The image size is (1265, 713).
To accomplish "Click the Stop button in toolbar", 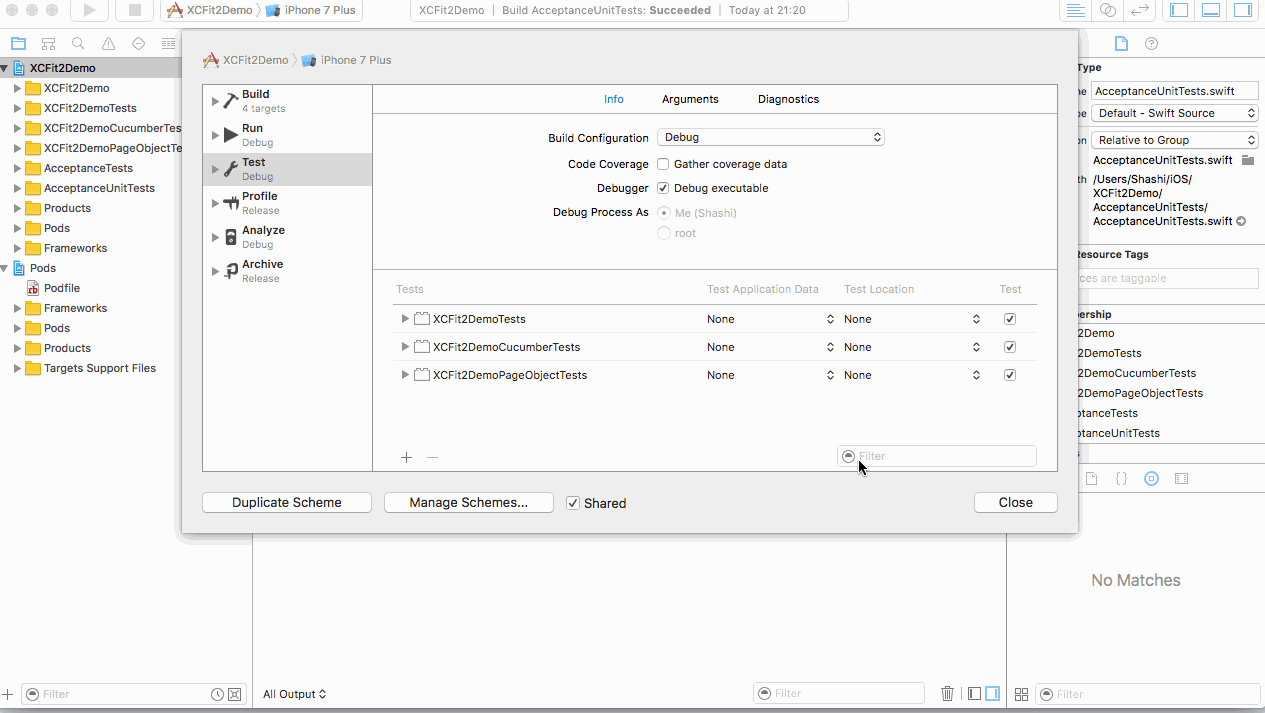I will [134, 11].
